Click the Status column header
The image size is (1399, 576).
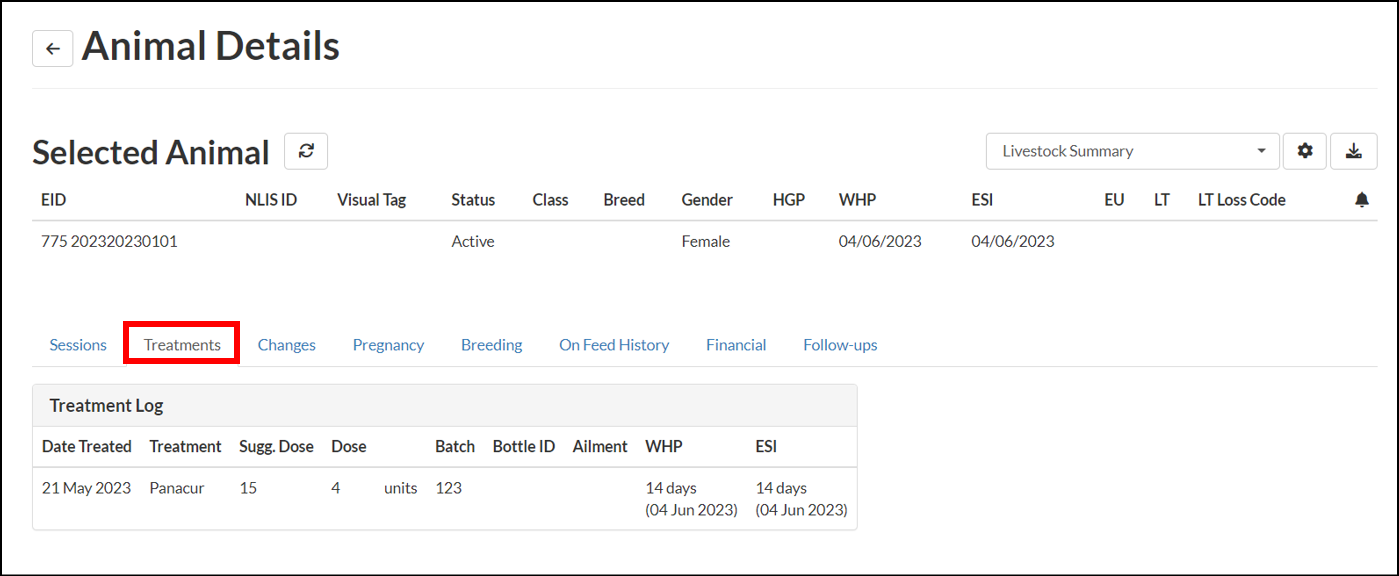click(x=473, y=200)
